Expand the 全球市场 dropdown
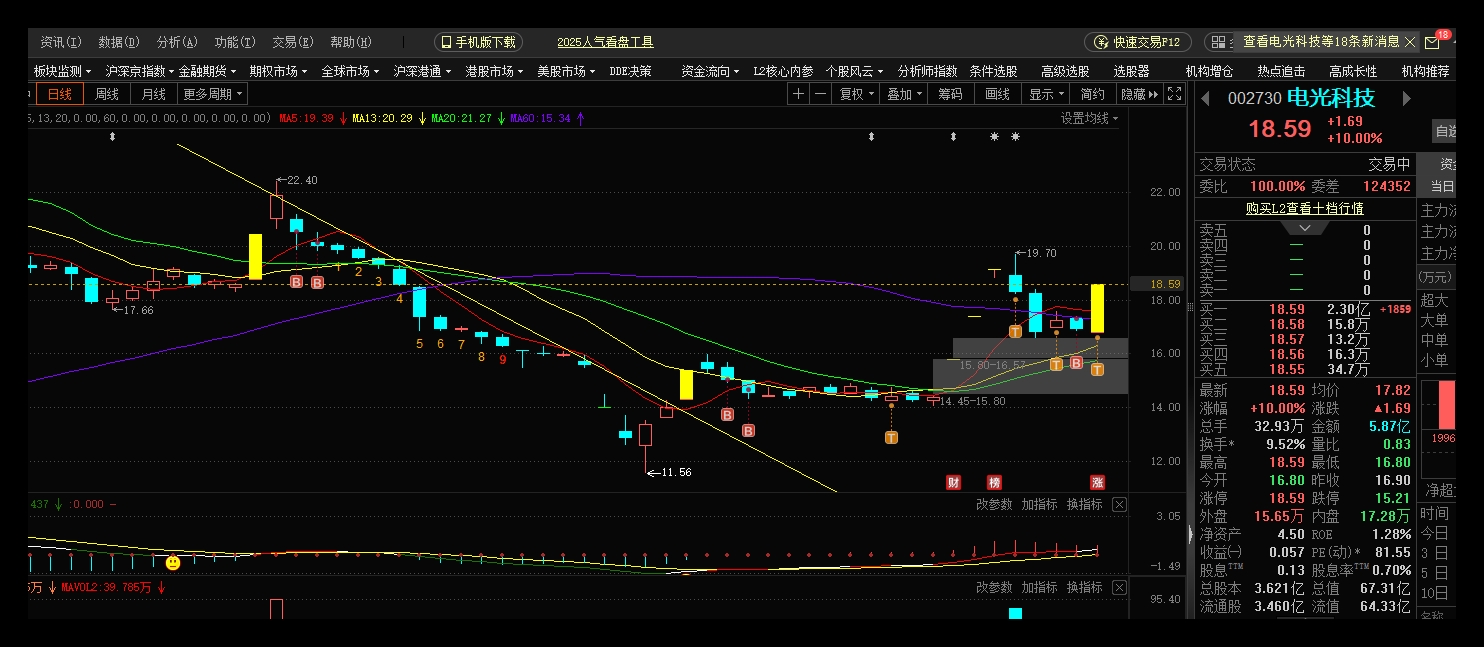The width and height of the screenshot is (1484, 647). 350,72
